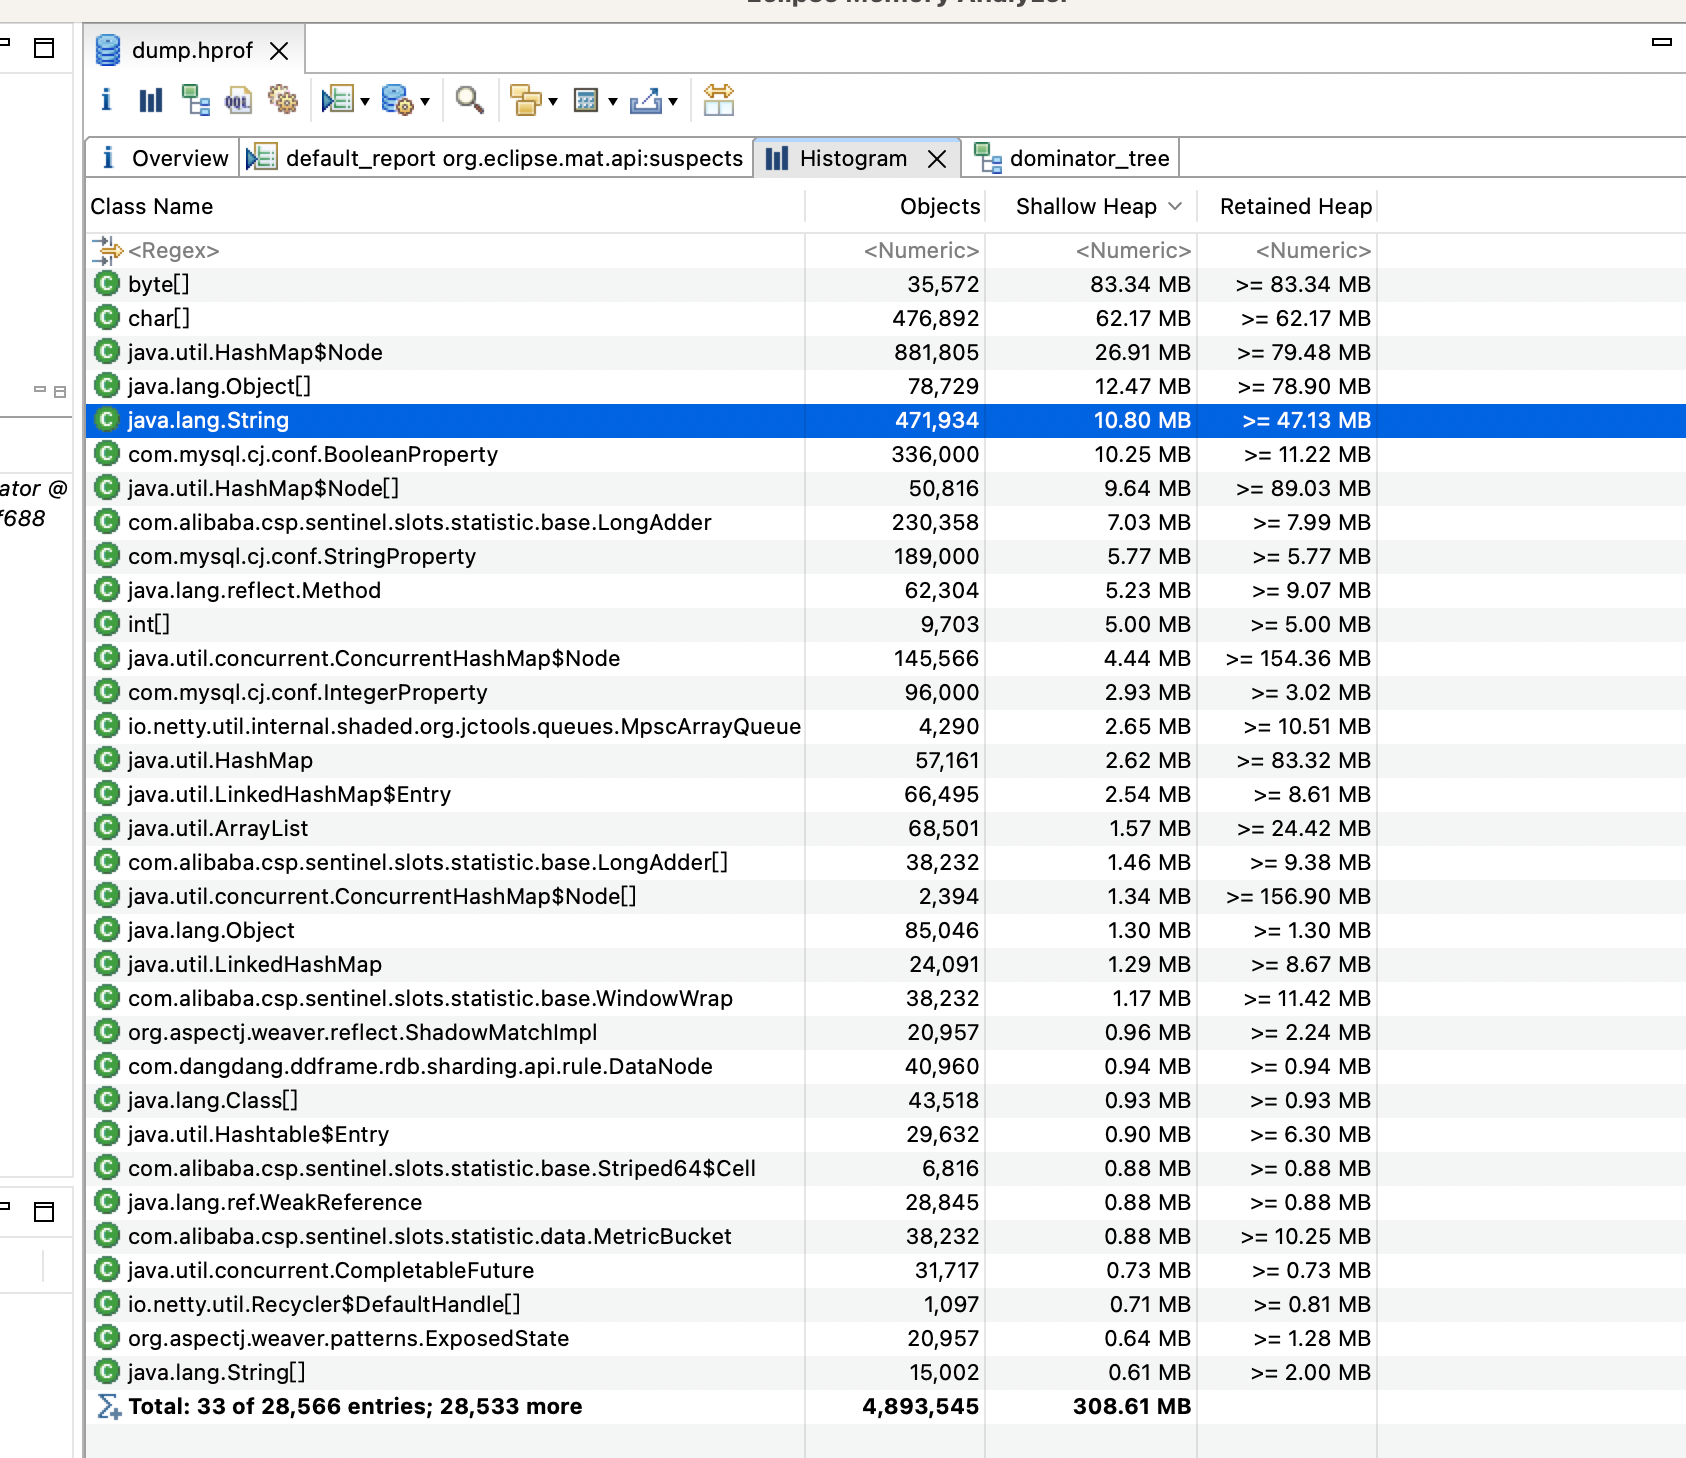Screen dimensions: 1686x1458
Task: Expand the Export dropdown arrow
Action: [673, 102]
